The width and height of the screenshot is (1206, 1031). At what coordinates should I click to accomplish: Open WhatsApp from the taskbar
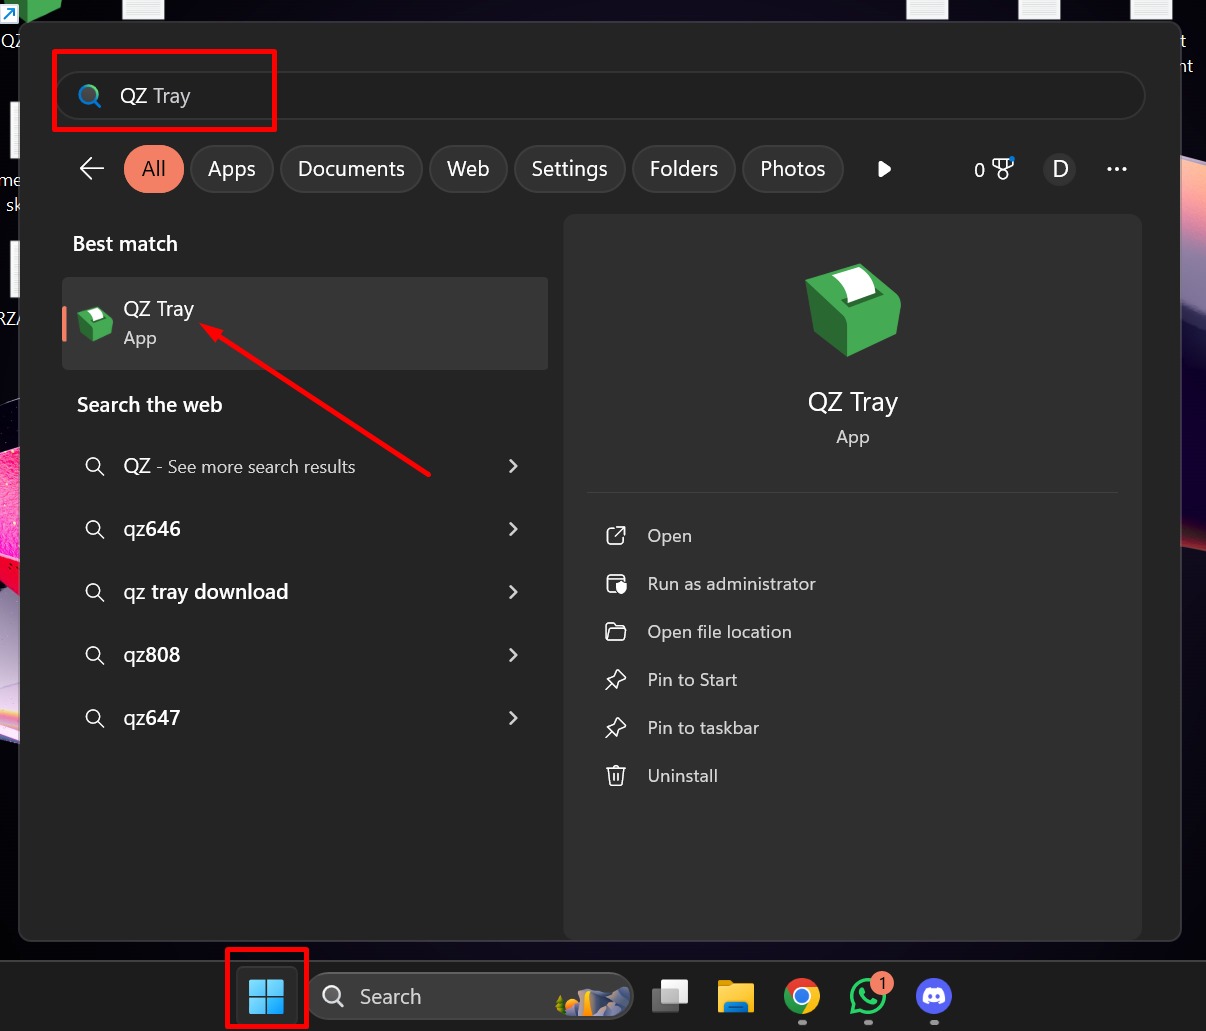point(867,996)
